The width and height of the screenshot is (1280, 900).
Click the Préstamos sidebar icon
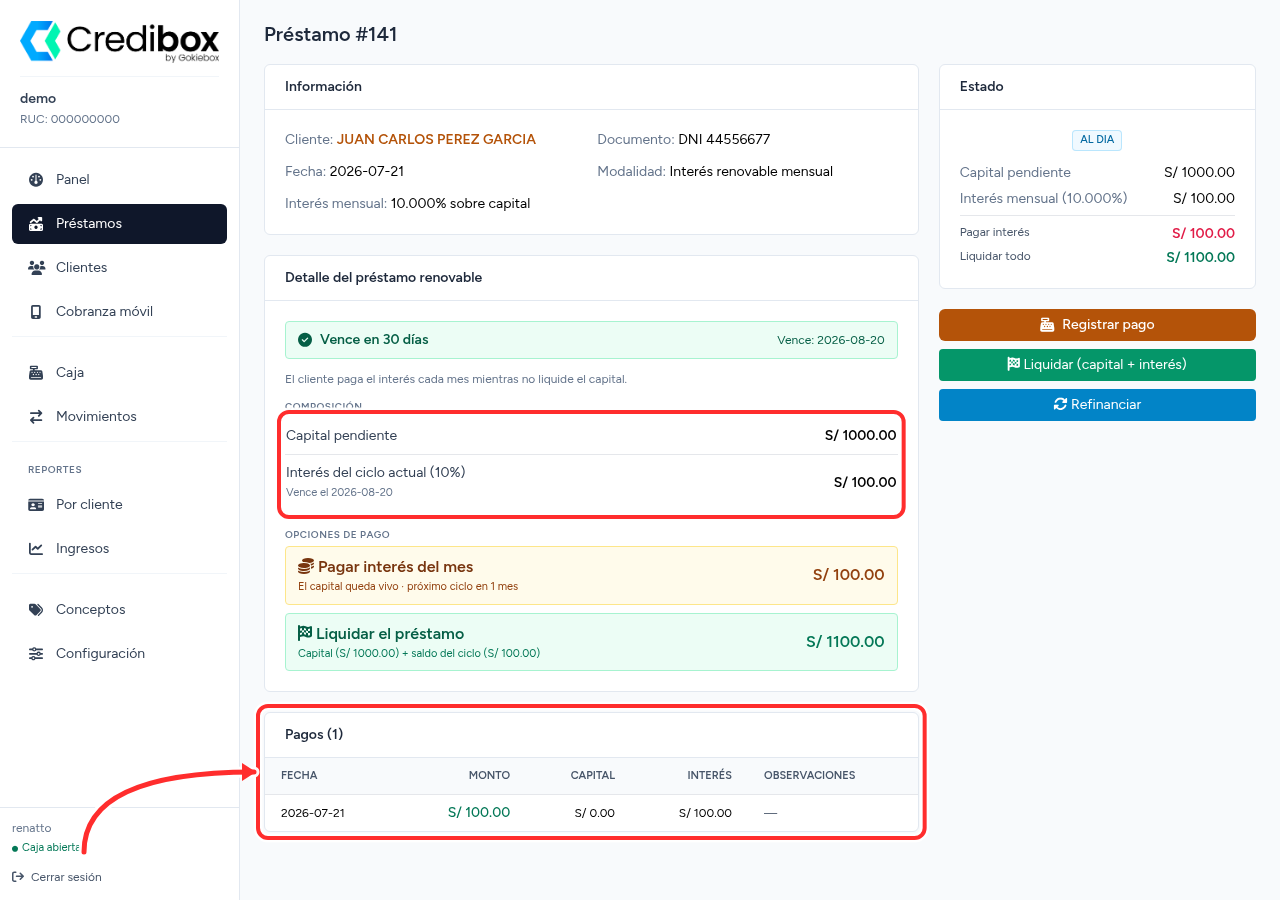(36, 224)
